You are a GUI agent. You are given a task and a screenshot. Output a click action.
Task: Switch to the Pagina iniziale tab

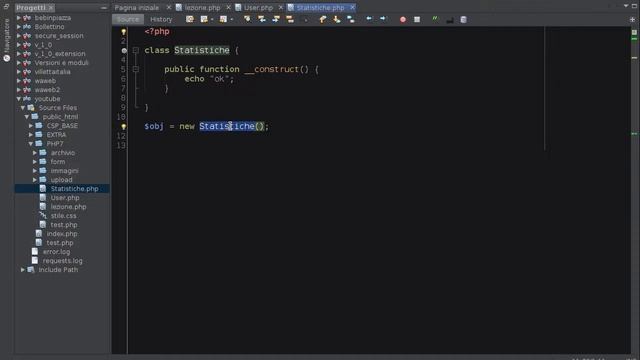pos(137,8)
